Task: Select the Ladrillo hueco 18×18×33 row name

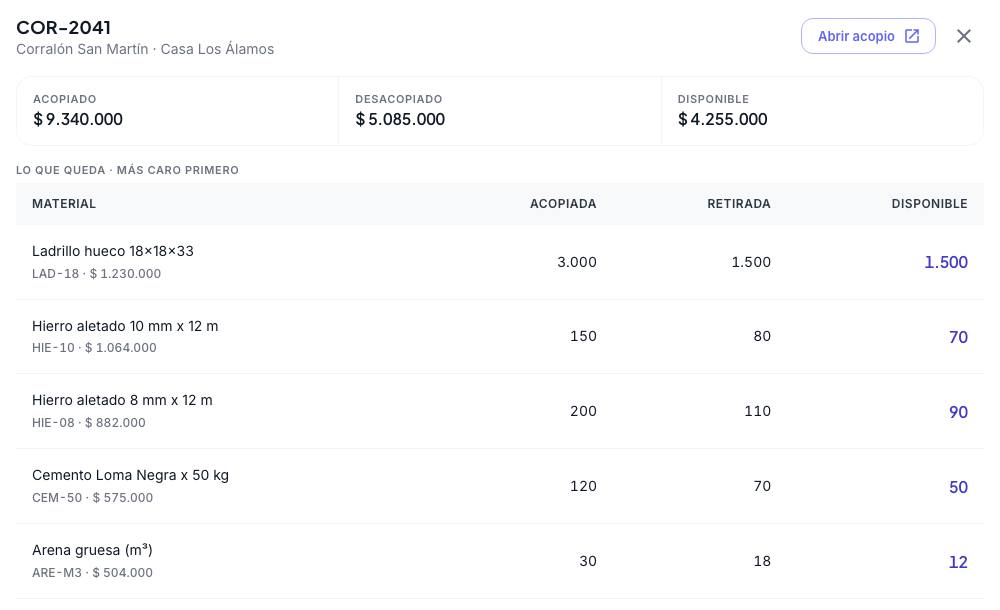Action: 113,251
